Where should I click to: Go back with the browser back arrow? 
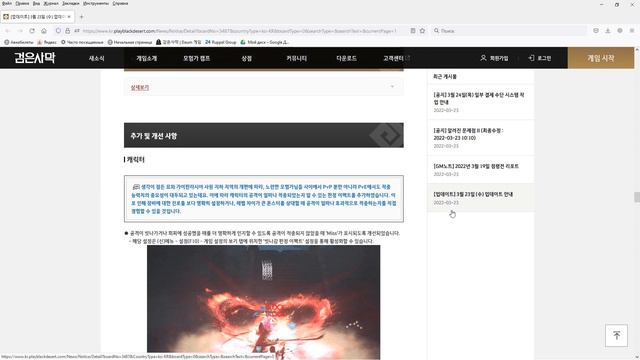pos(7,31)
